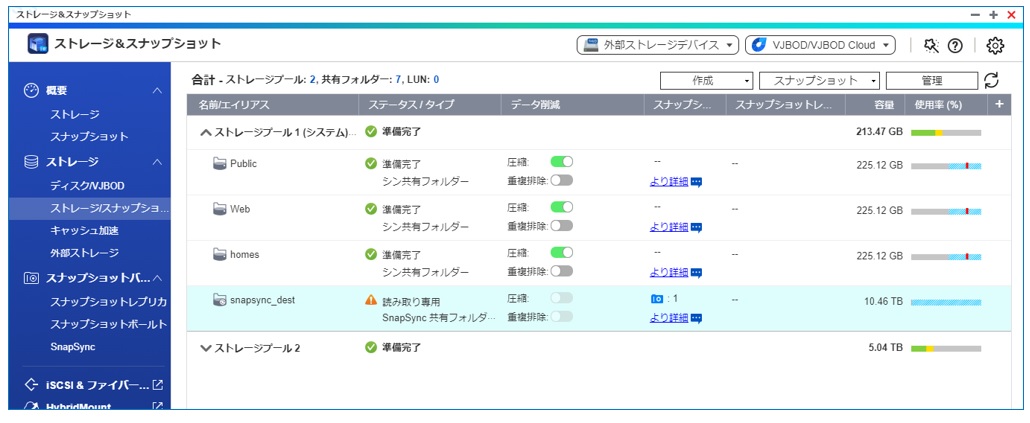Click the wrench diagnostic tool icon
This screenshot has height=423, width=1030.
coord(932,45)
